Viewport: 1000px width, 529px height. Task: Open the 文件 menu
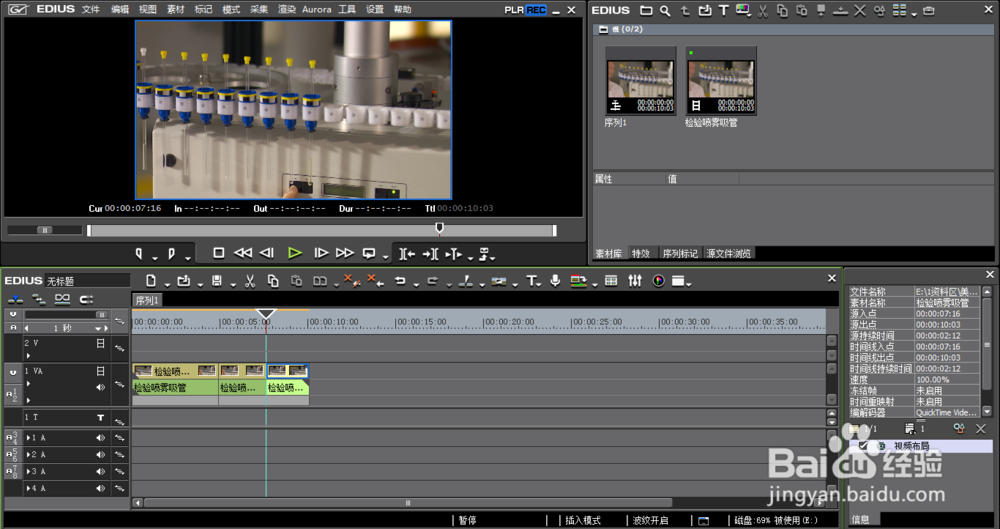pyautogui.click(x=91, y=10)
